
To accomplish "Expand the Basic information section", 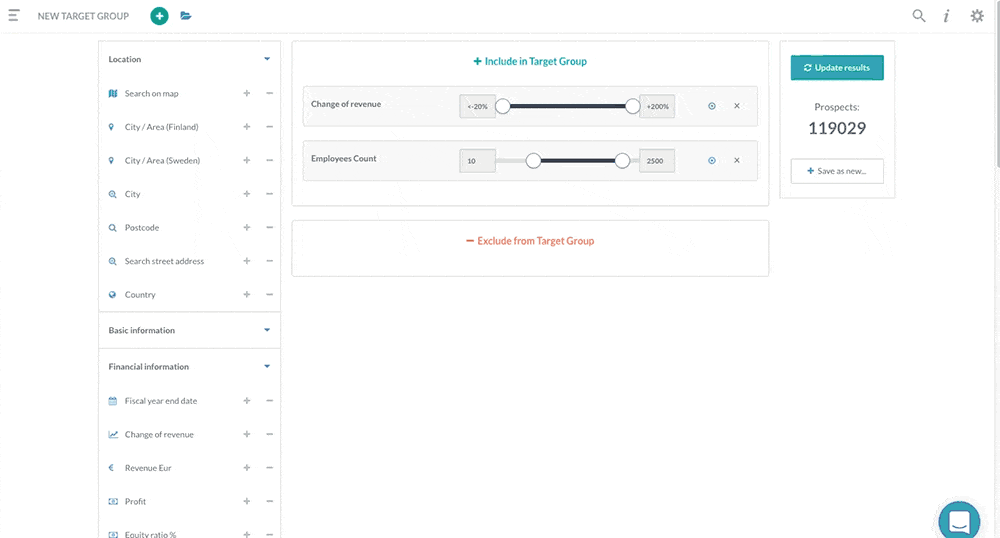I will (267, 330).
